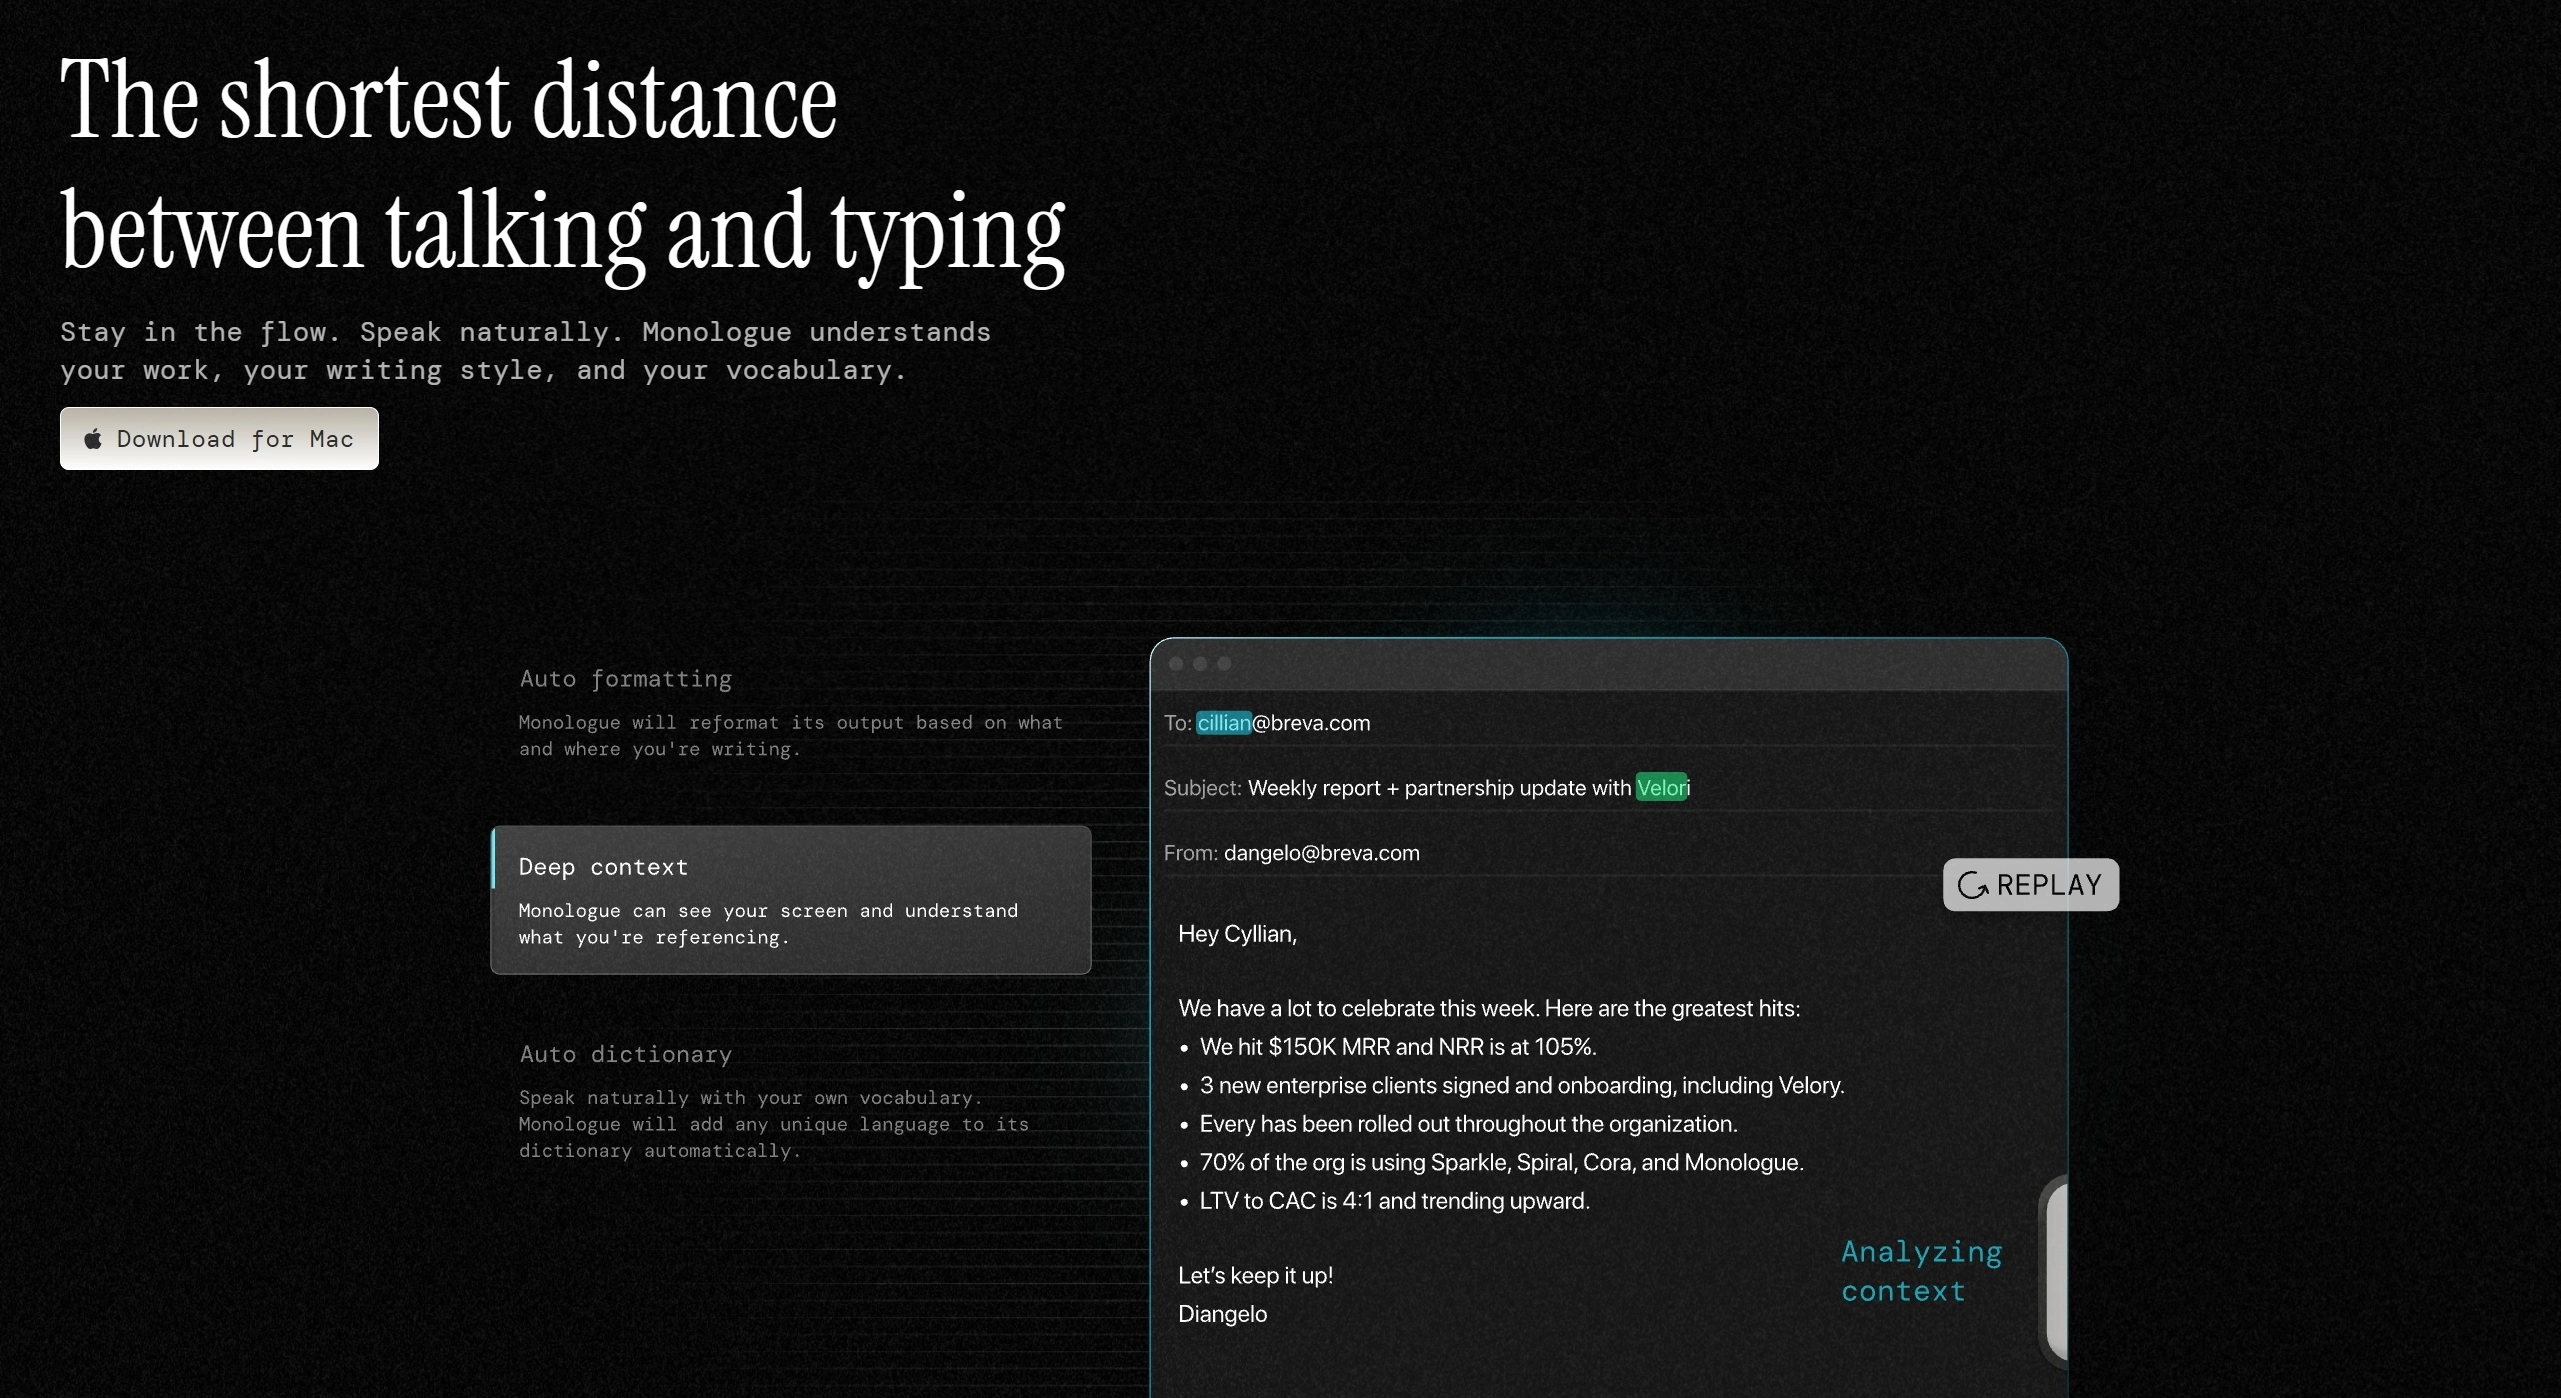The height and width of the screenshot is (1398, 2561).
Task: Click the circular replay arrow icon
Action: pyautogui.click(x=1972, y=885)
